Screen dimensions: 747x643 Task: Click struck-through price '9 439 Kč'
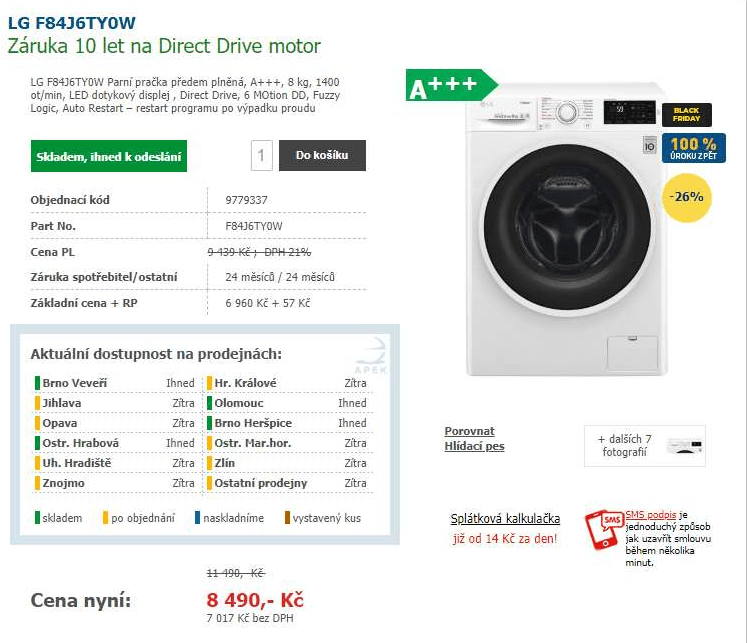coord(229,252)
